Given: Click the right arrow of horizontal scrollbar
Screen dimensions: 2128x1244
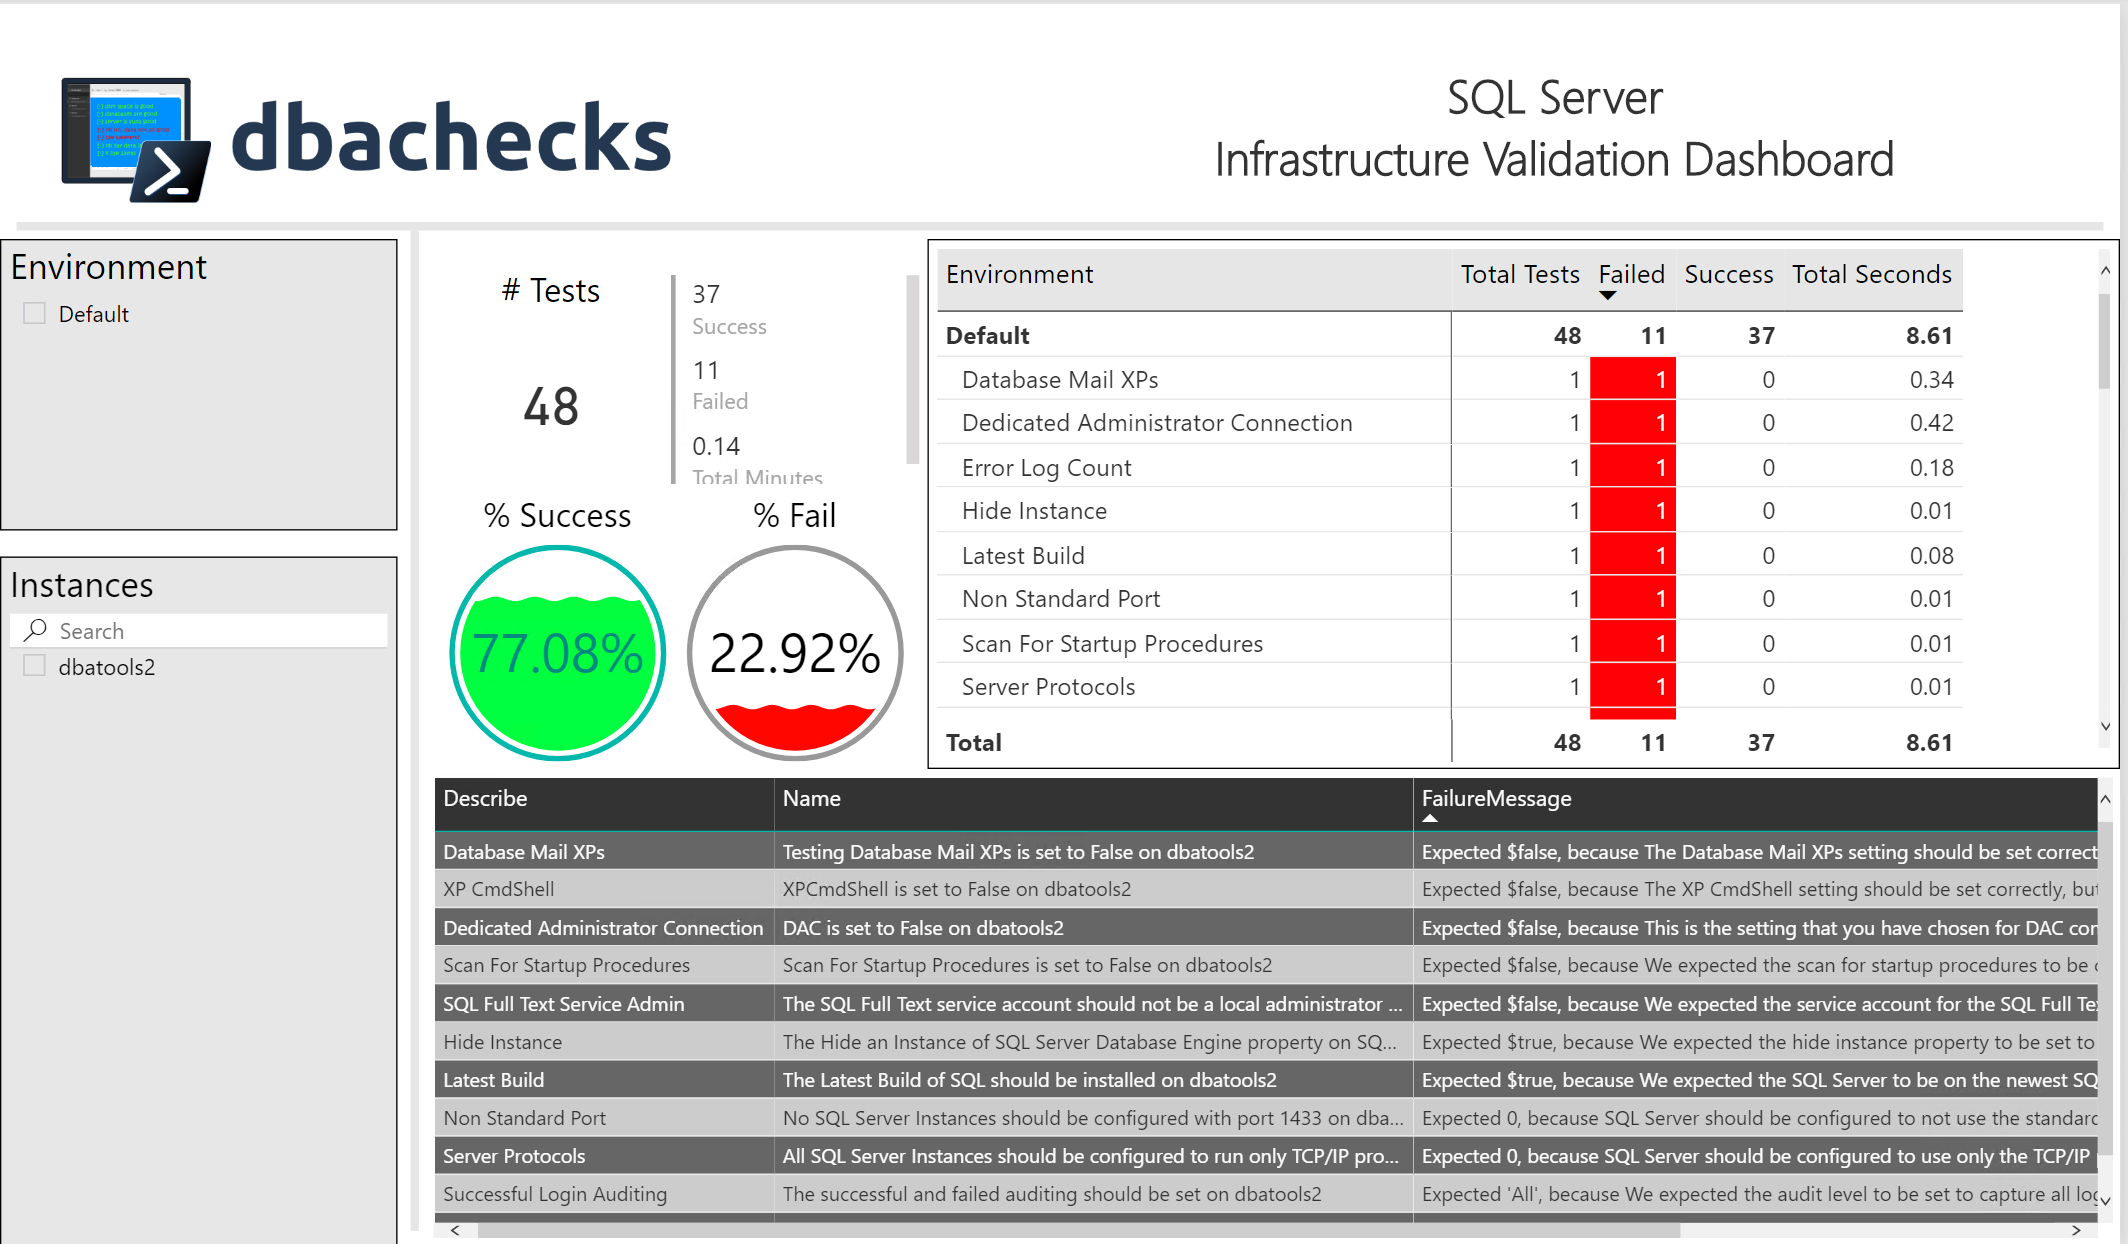Looking at the screenshot, I should pyautogui.click(x=2076, y=1230).
